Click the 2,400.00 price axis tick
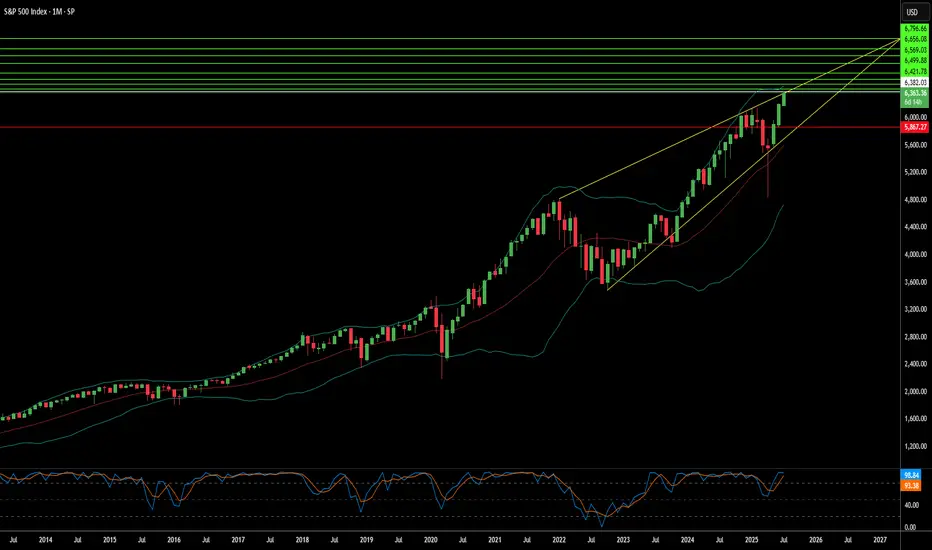 click(x=915, y=364)
